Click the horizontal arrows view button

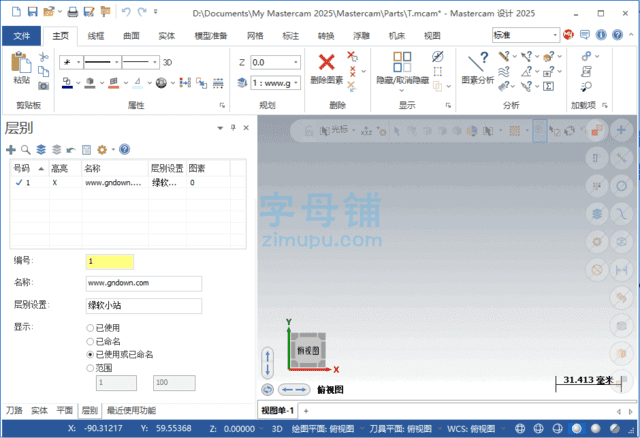(x=294, y=390)
